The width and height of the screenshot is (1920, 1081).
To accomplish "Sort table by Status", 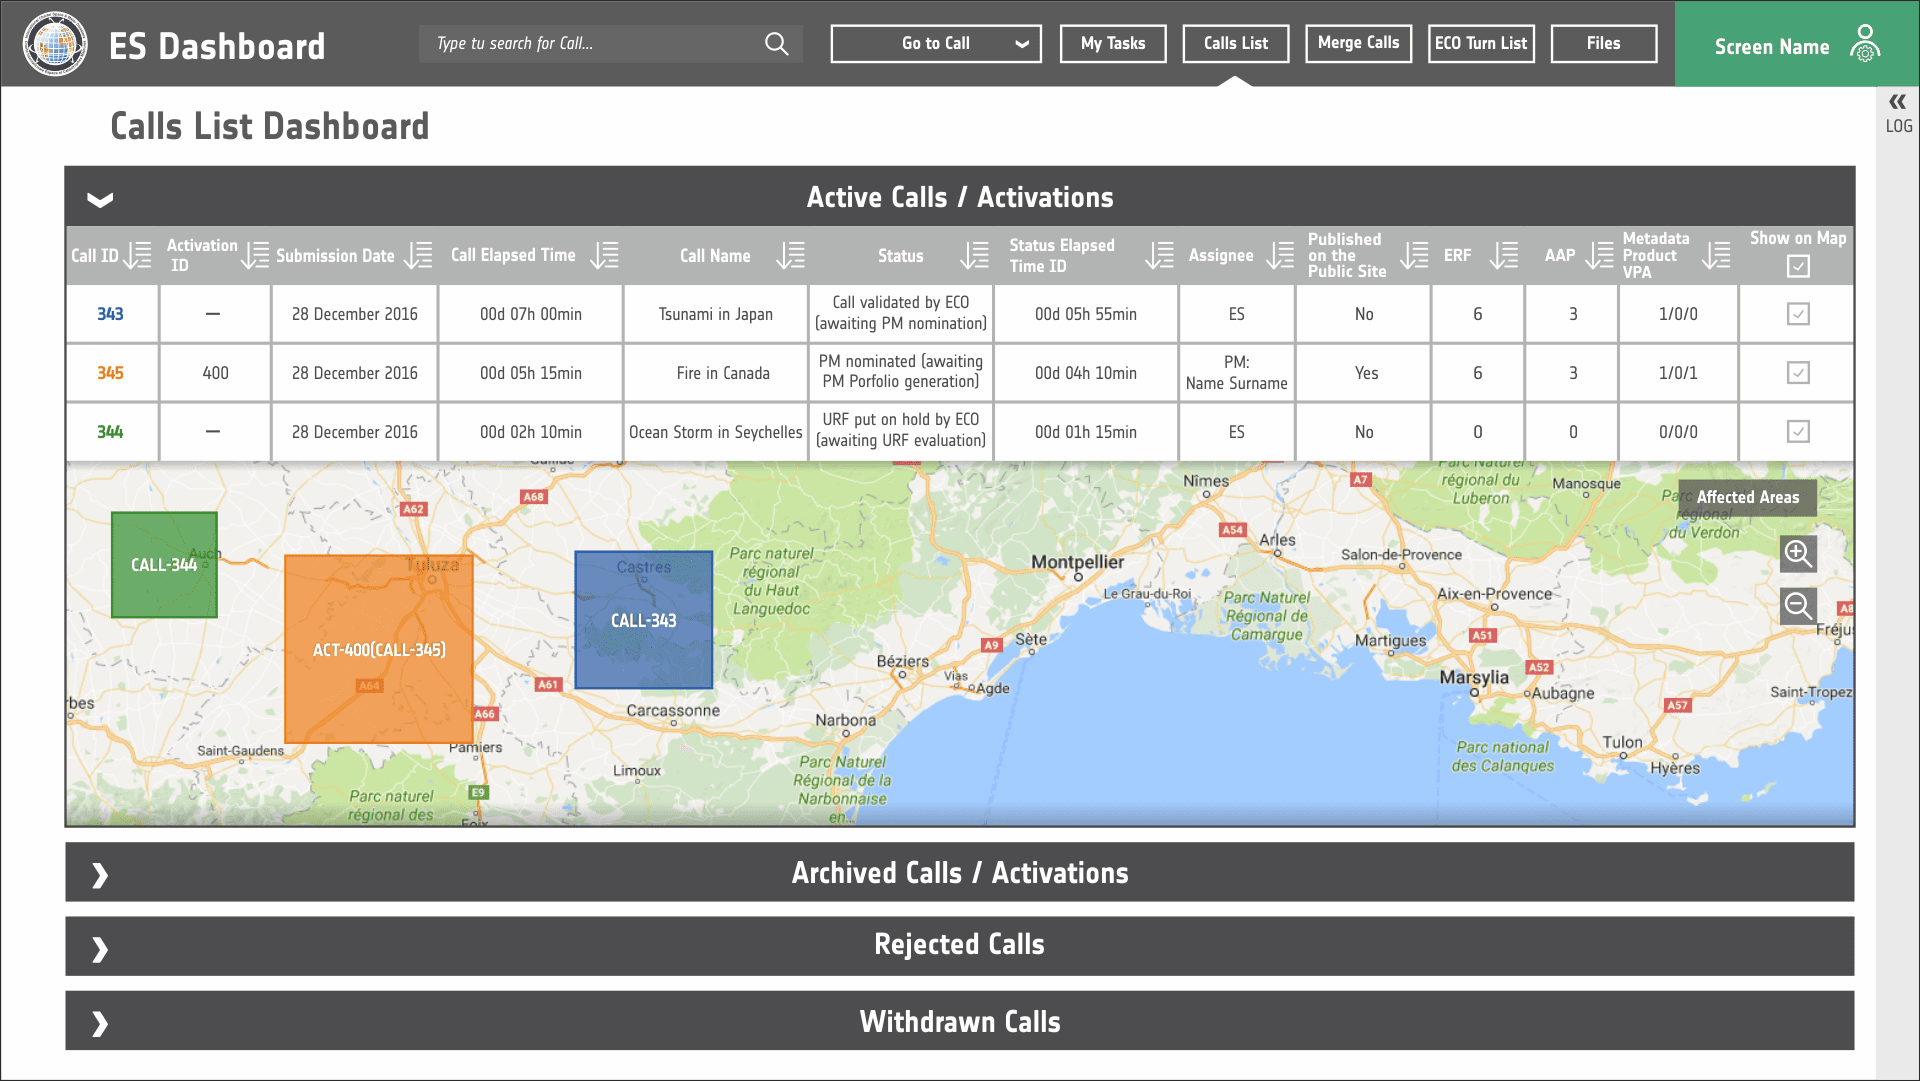I will [974, 255].
